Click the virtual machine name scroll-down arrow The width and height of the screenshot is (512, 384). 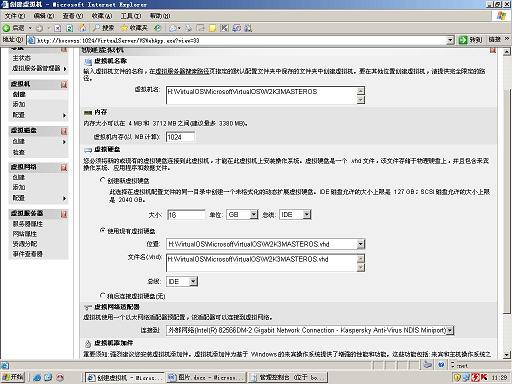(361, 100)
